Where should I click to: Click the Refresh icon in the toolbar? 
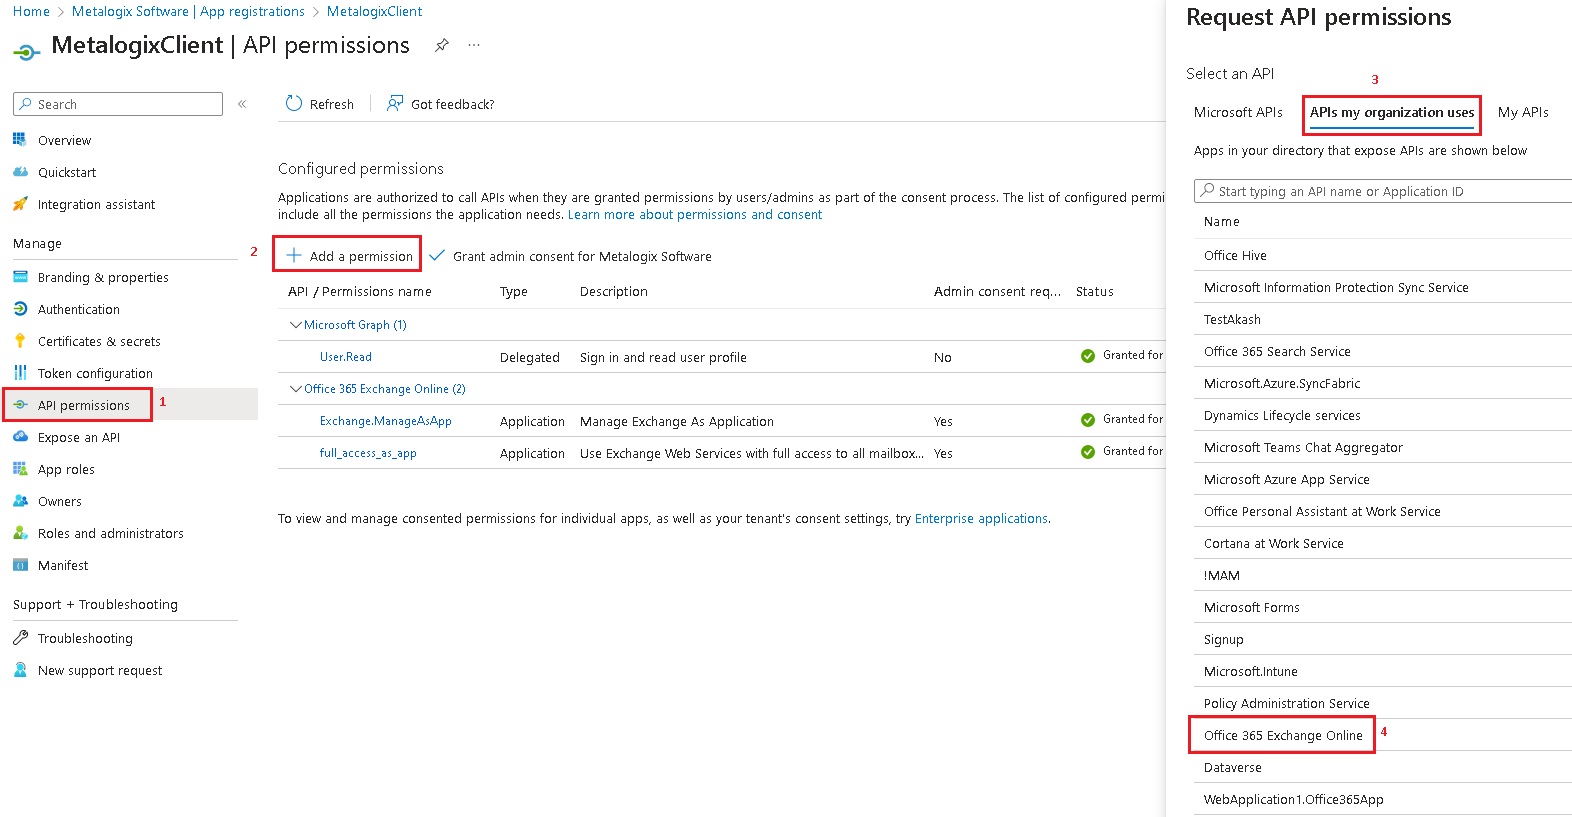(x=294, y=104)
